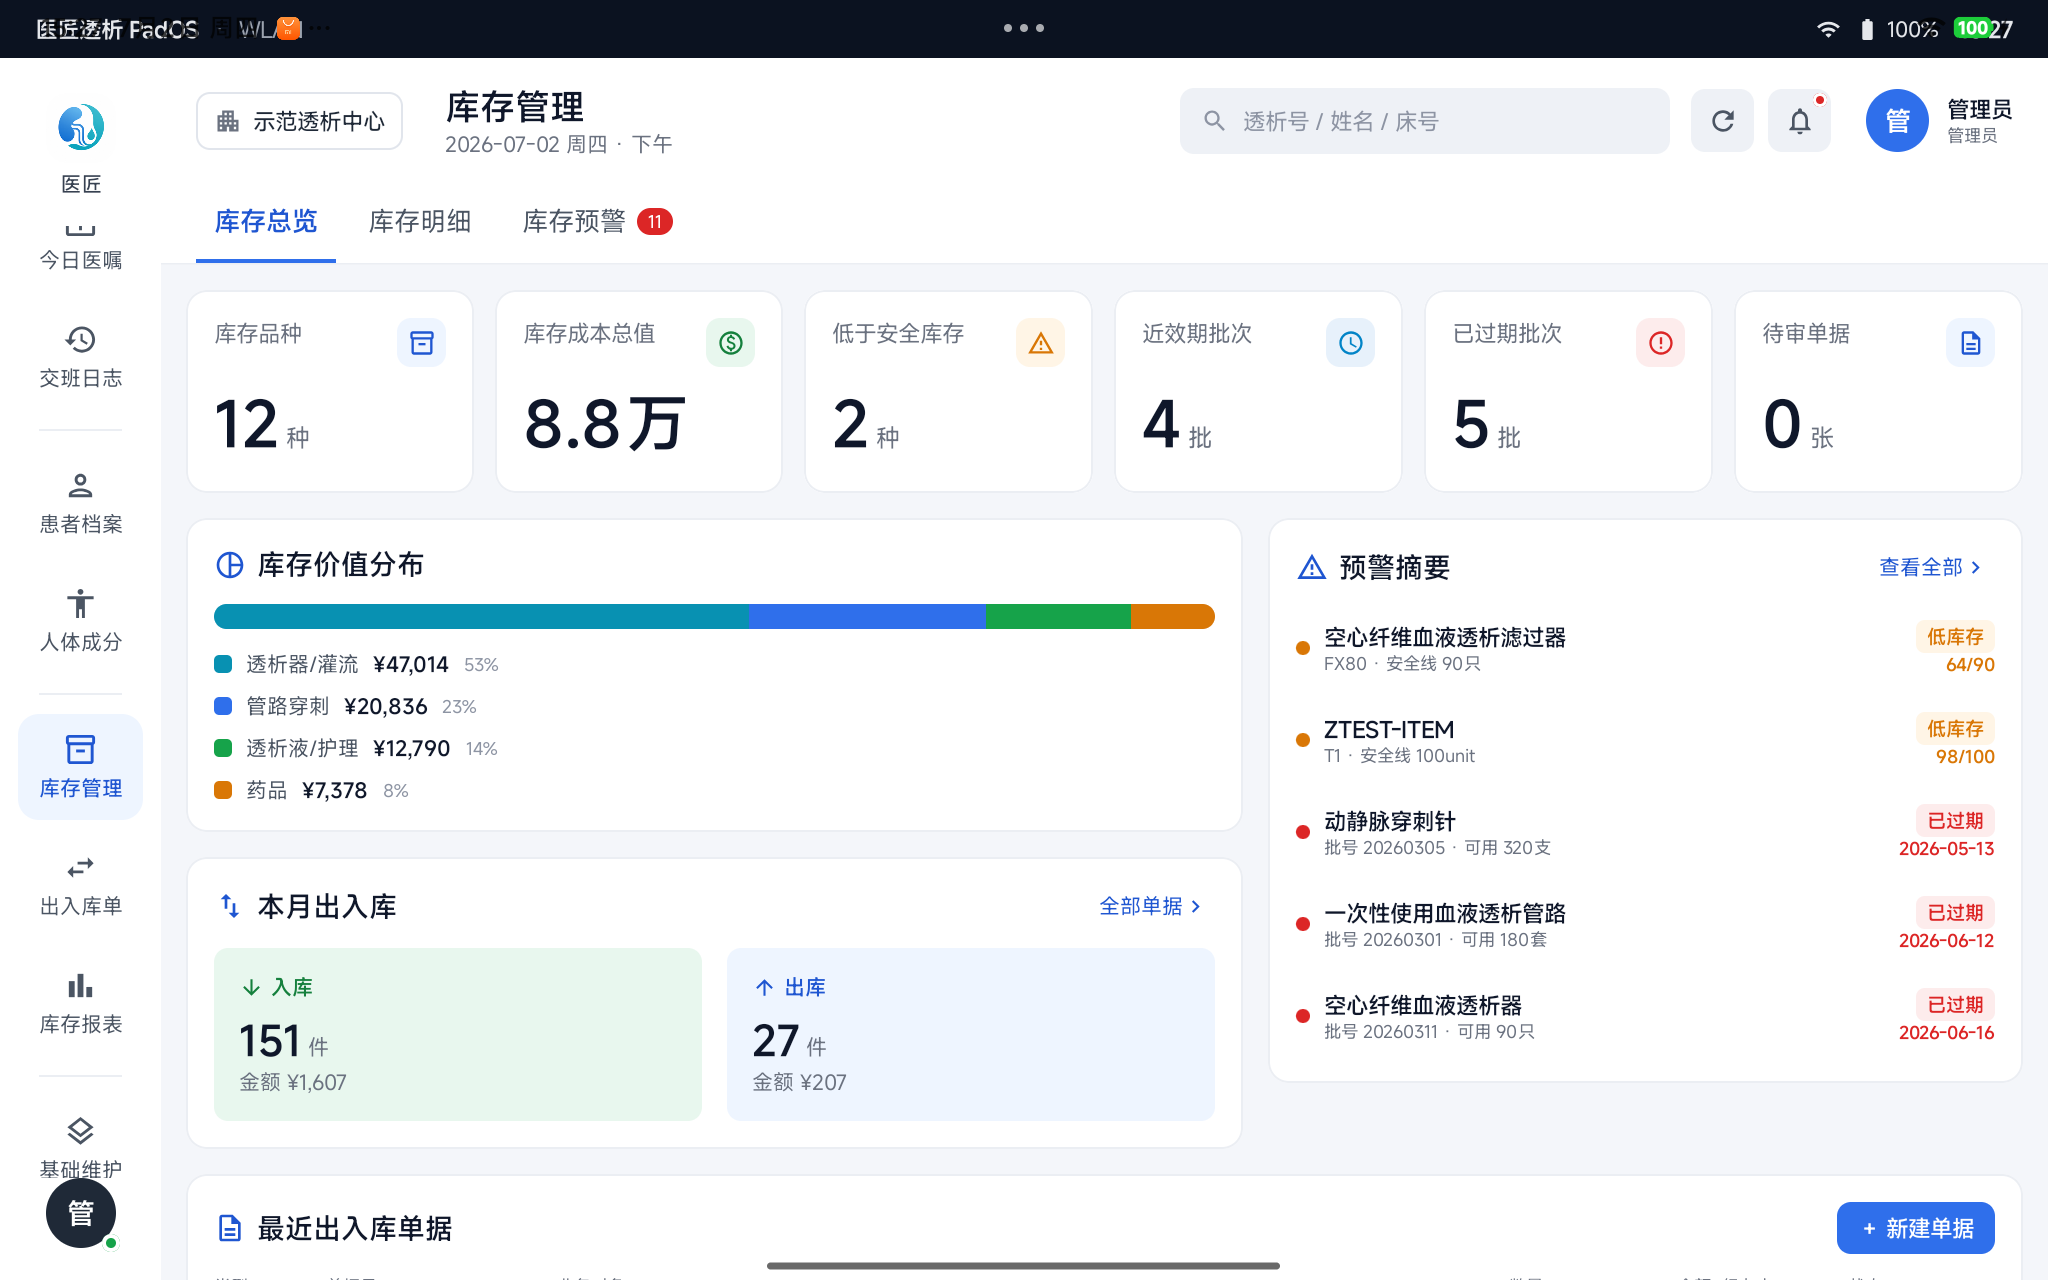Select 库存管理 archive box icon

click(80, 750)
